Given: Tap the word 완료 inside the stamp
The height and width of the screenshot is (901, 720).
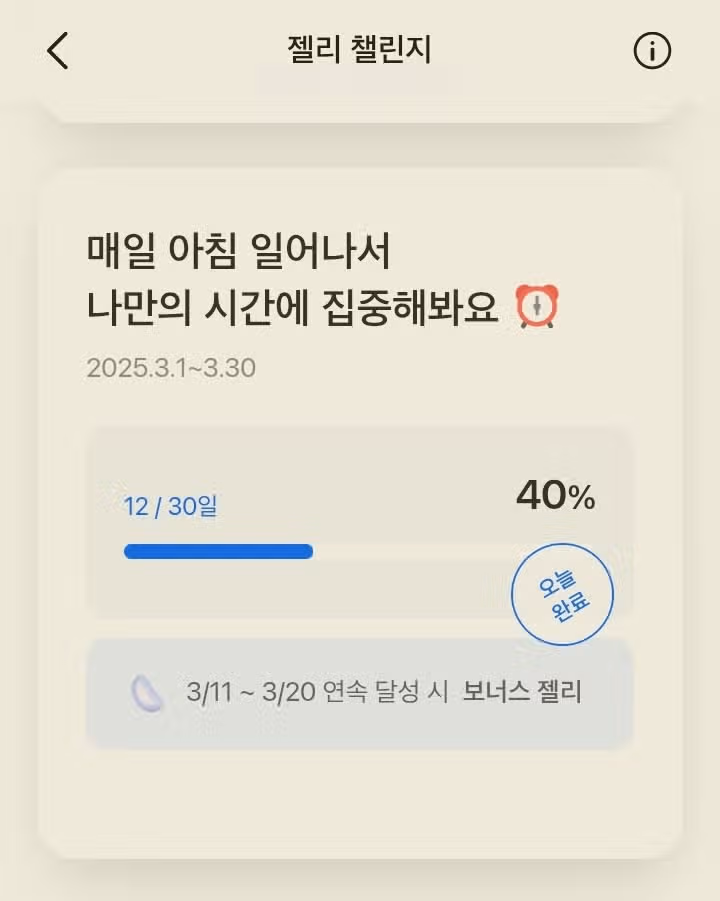Looking at the screenshot, I should (x=571, y=606).
